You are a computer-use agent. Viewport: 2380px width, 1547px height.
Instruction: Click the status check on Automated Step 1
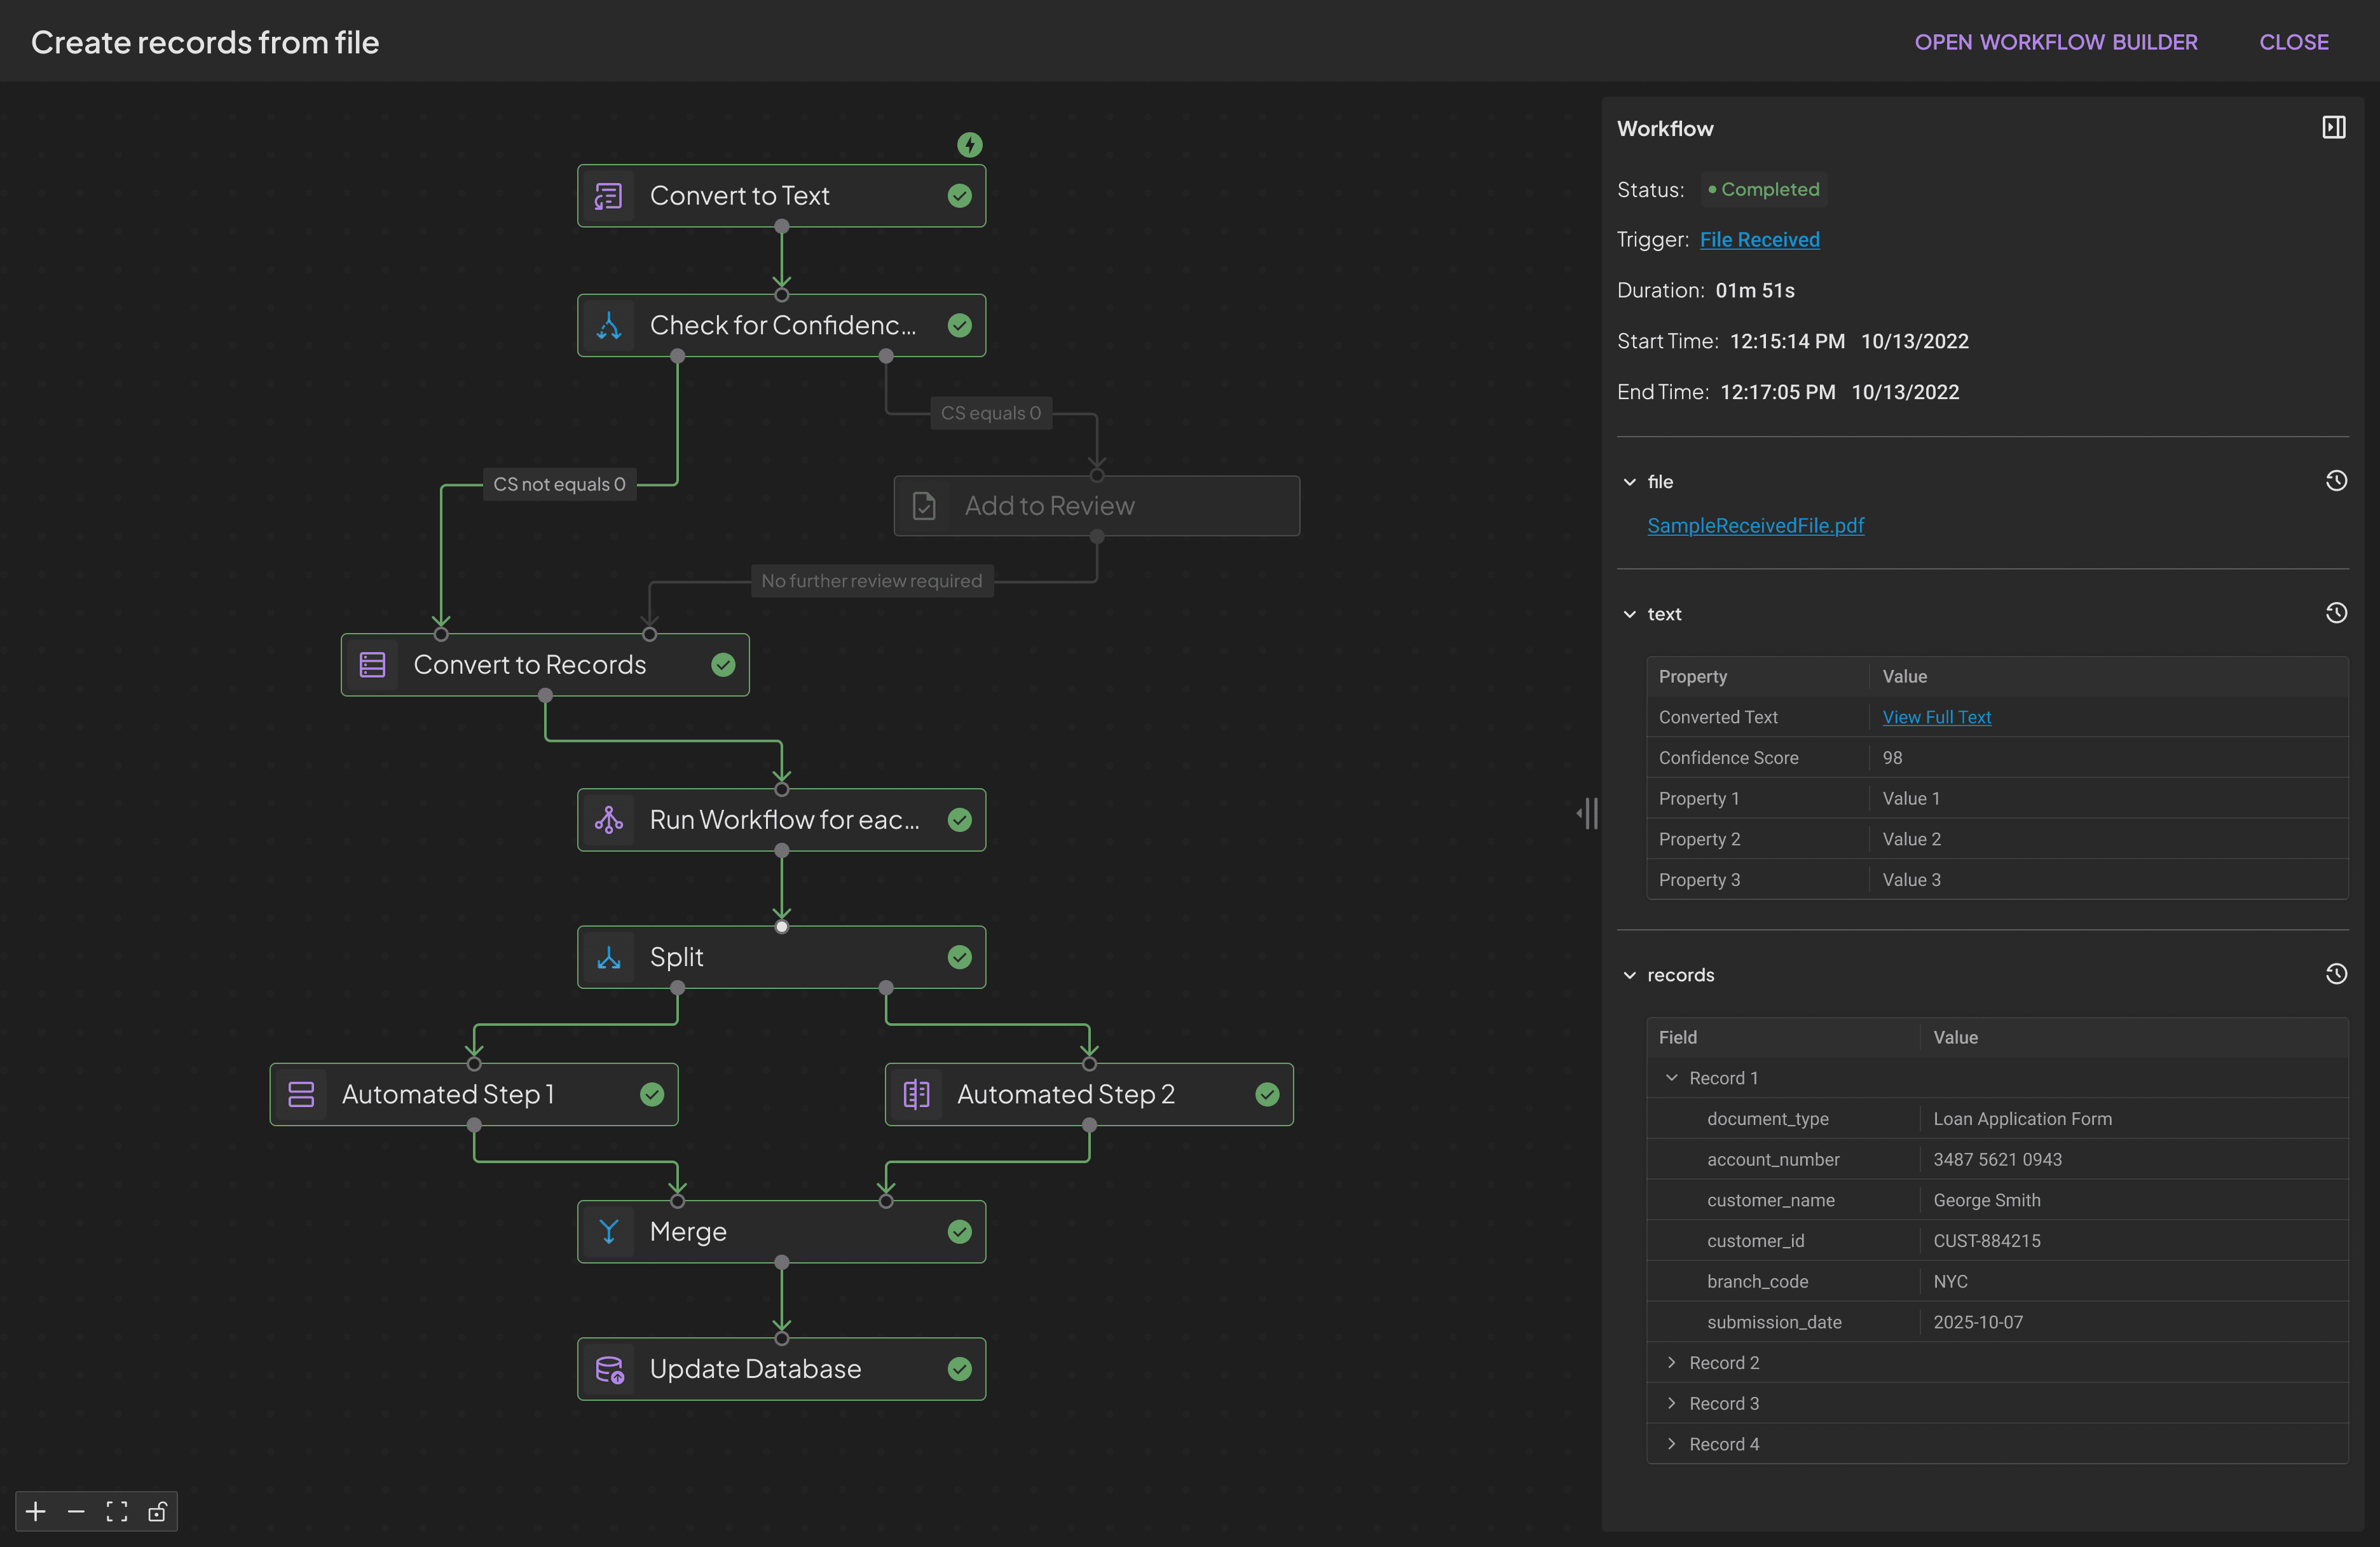pyautogui.click(x=652, y=1093)
